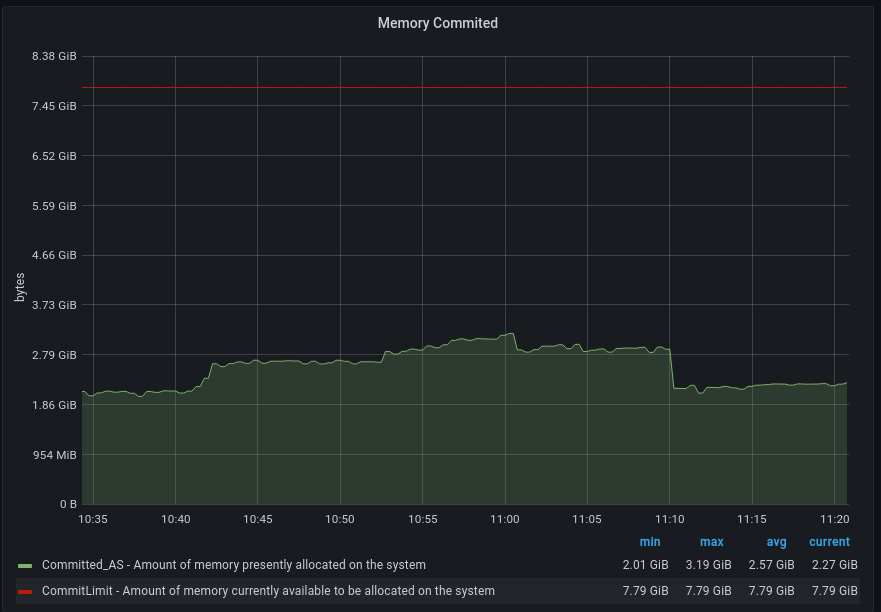This screenshot has width=881, height=612.
Task: Click the green Committed_AS color swatch
Action: click(x=25, y=565)
